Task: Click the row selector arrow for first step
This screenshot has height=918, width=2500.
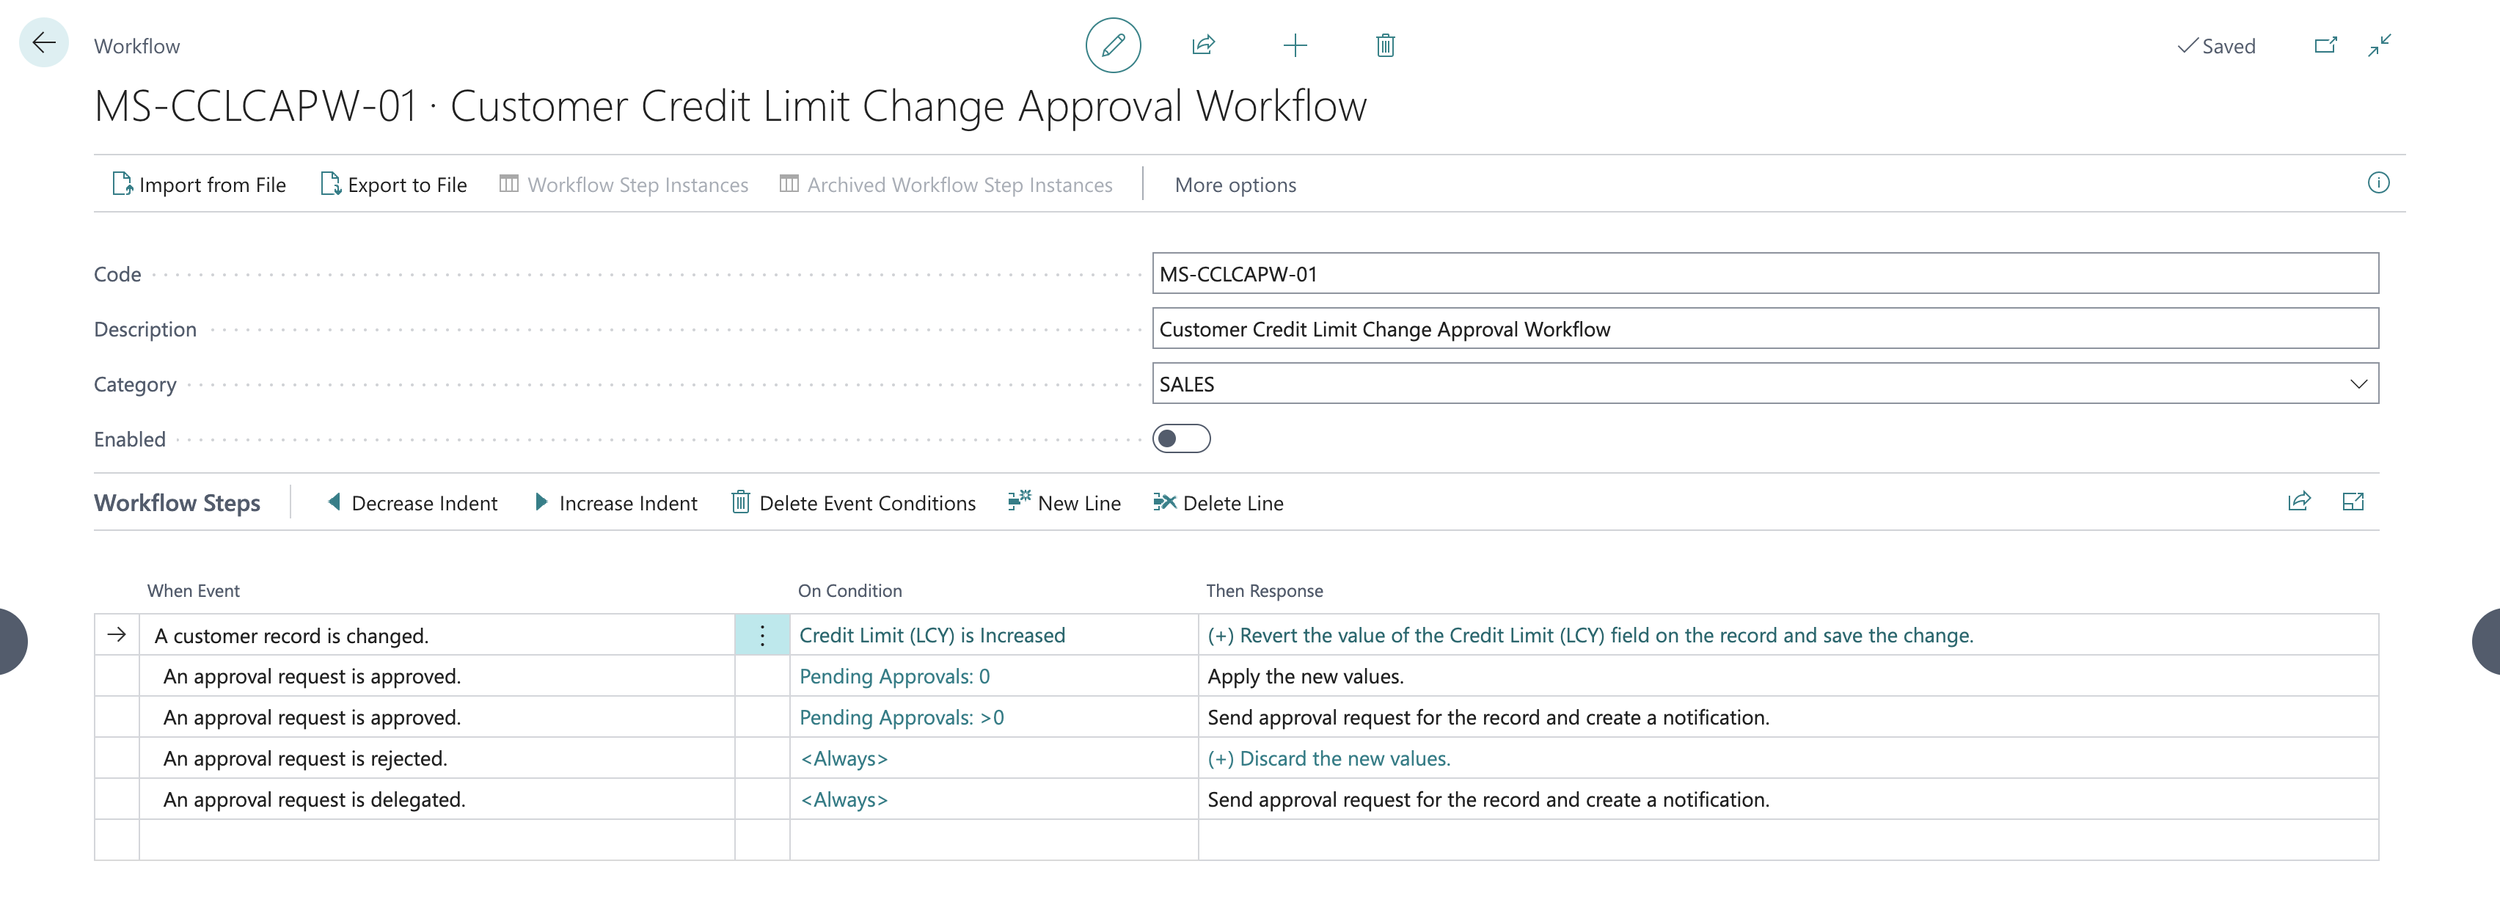Action: click(117, 635)
